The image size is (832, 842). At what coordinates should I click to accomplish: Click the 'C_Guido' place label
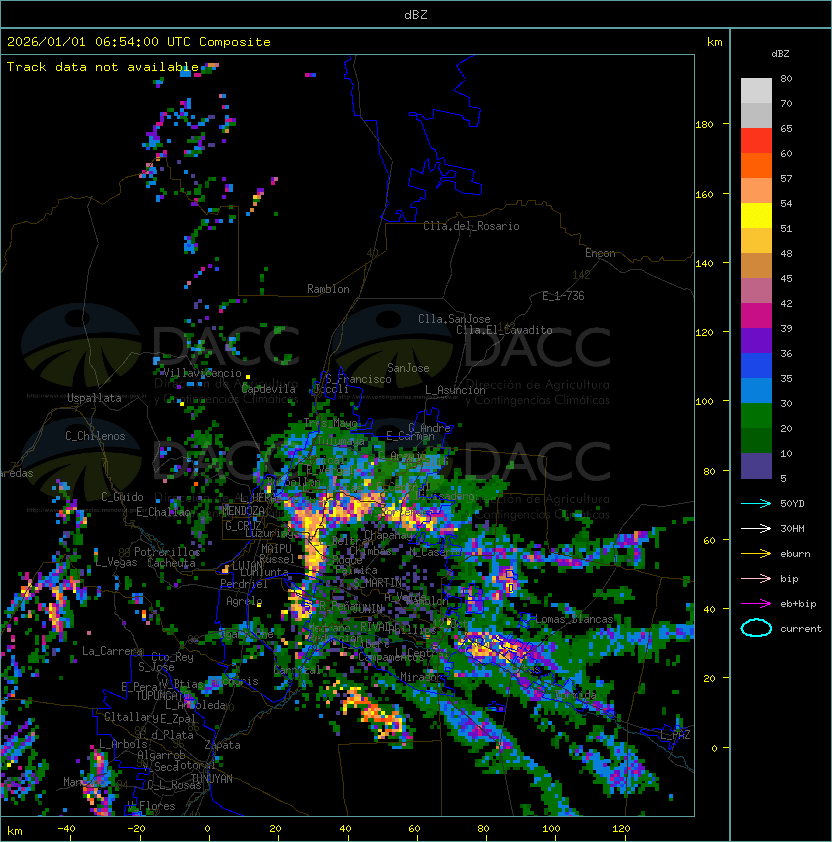click(122, 497)
